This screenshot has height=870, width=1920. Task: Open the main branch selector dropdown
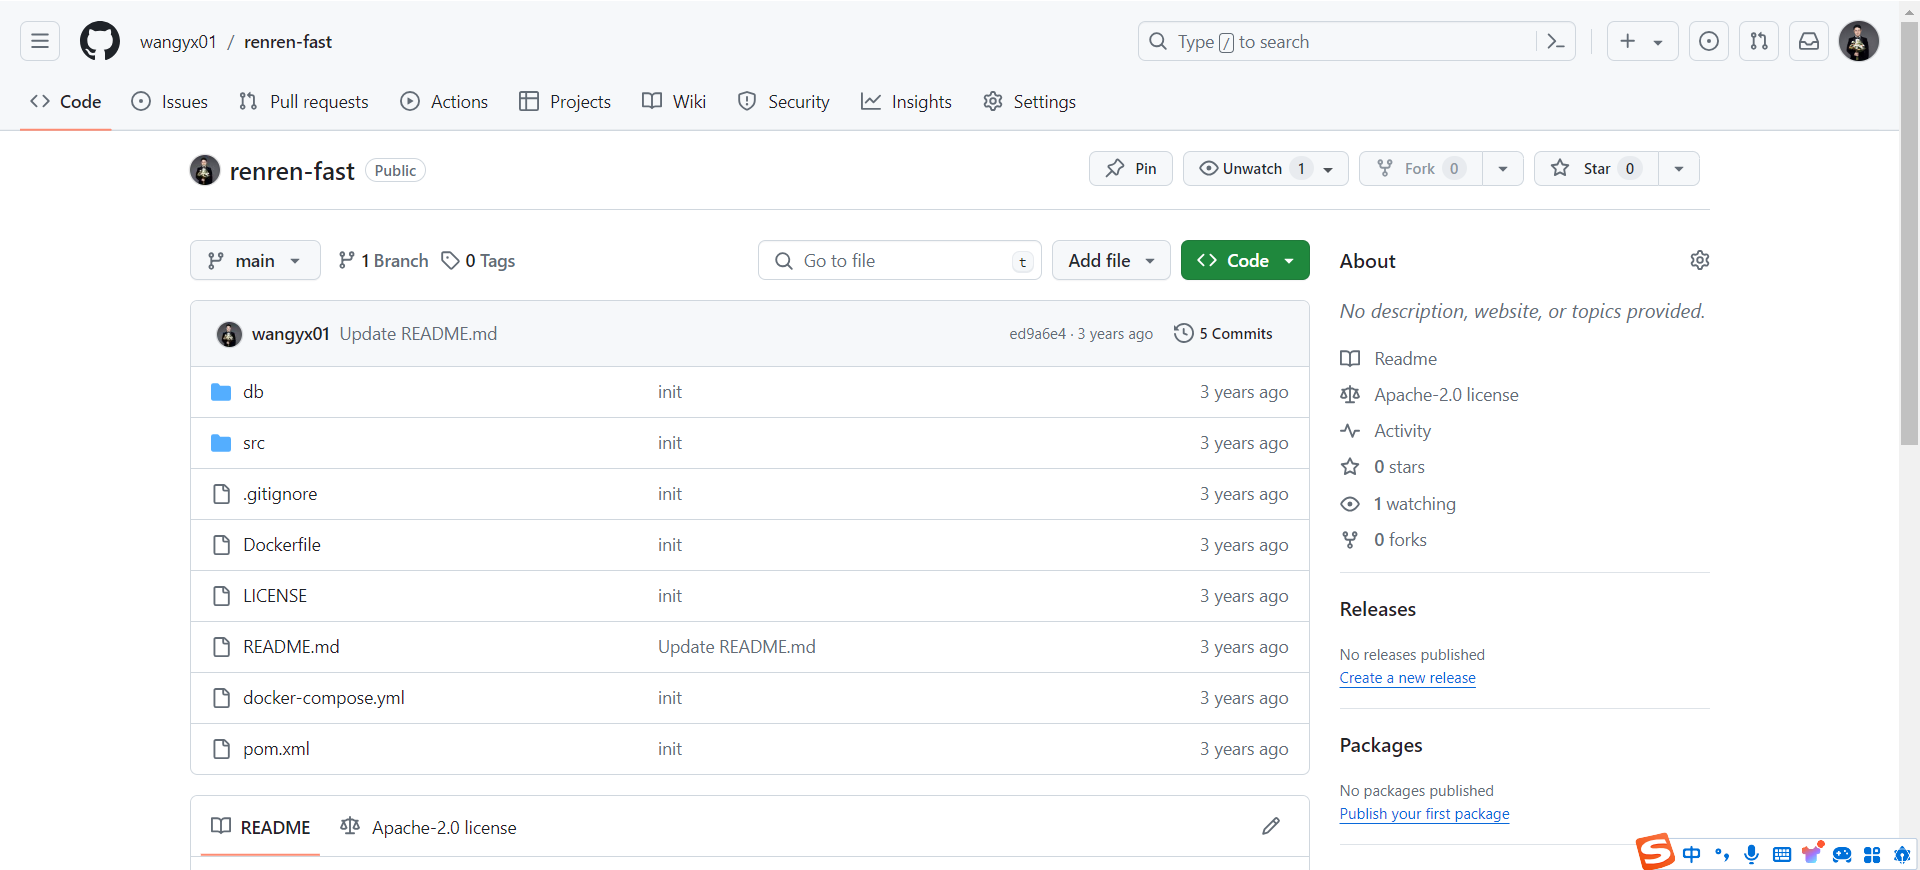(x=255, y=260)
